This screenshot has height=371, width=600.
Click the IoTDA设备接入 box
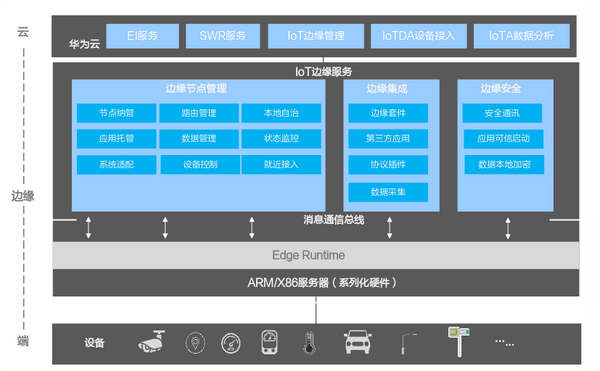point(419,36)
